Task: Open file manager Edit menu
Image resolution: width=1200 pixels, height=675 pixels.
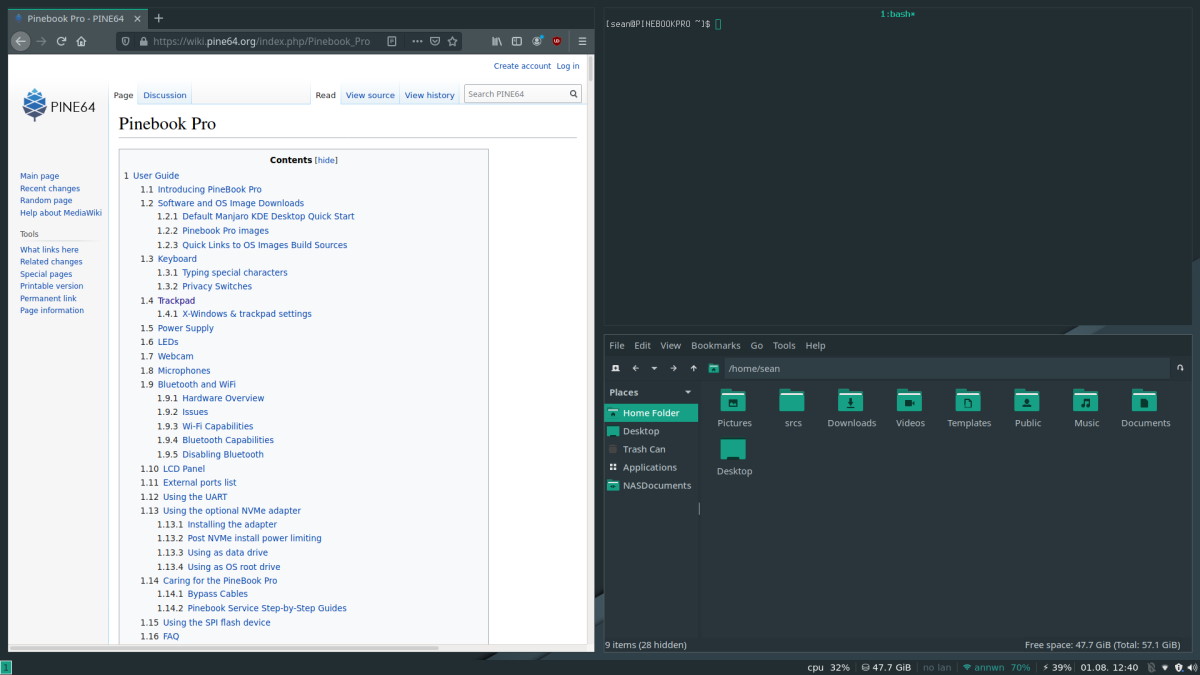Action: pyautogui.click(x=643, y=345)
